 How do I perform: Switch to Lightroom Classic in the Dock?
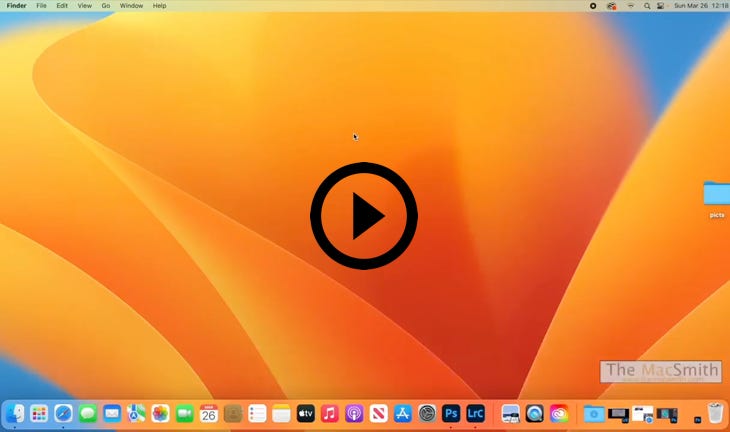click(475, 413)
